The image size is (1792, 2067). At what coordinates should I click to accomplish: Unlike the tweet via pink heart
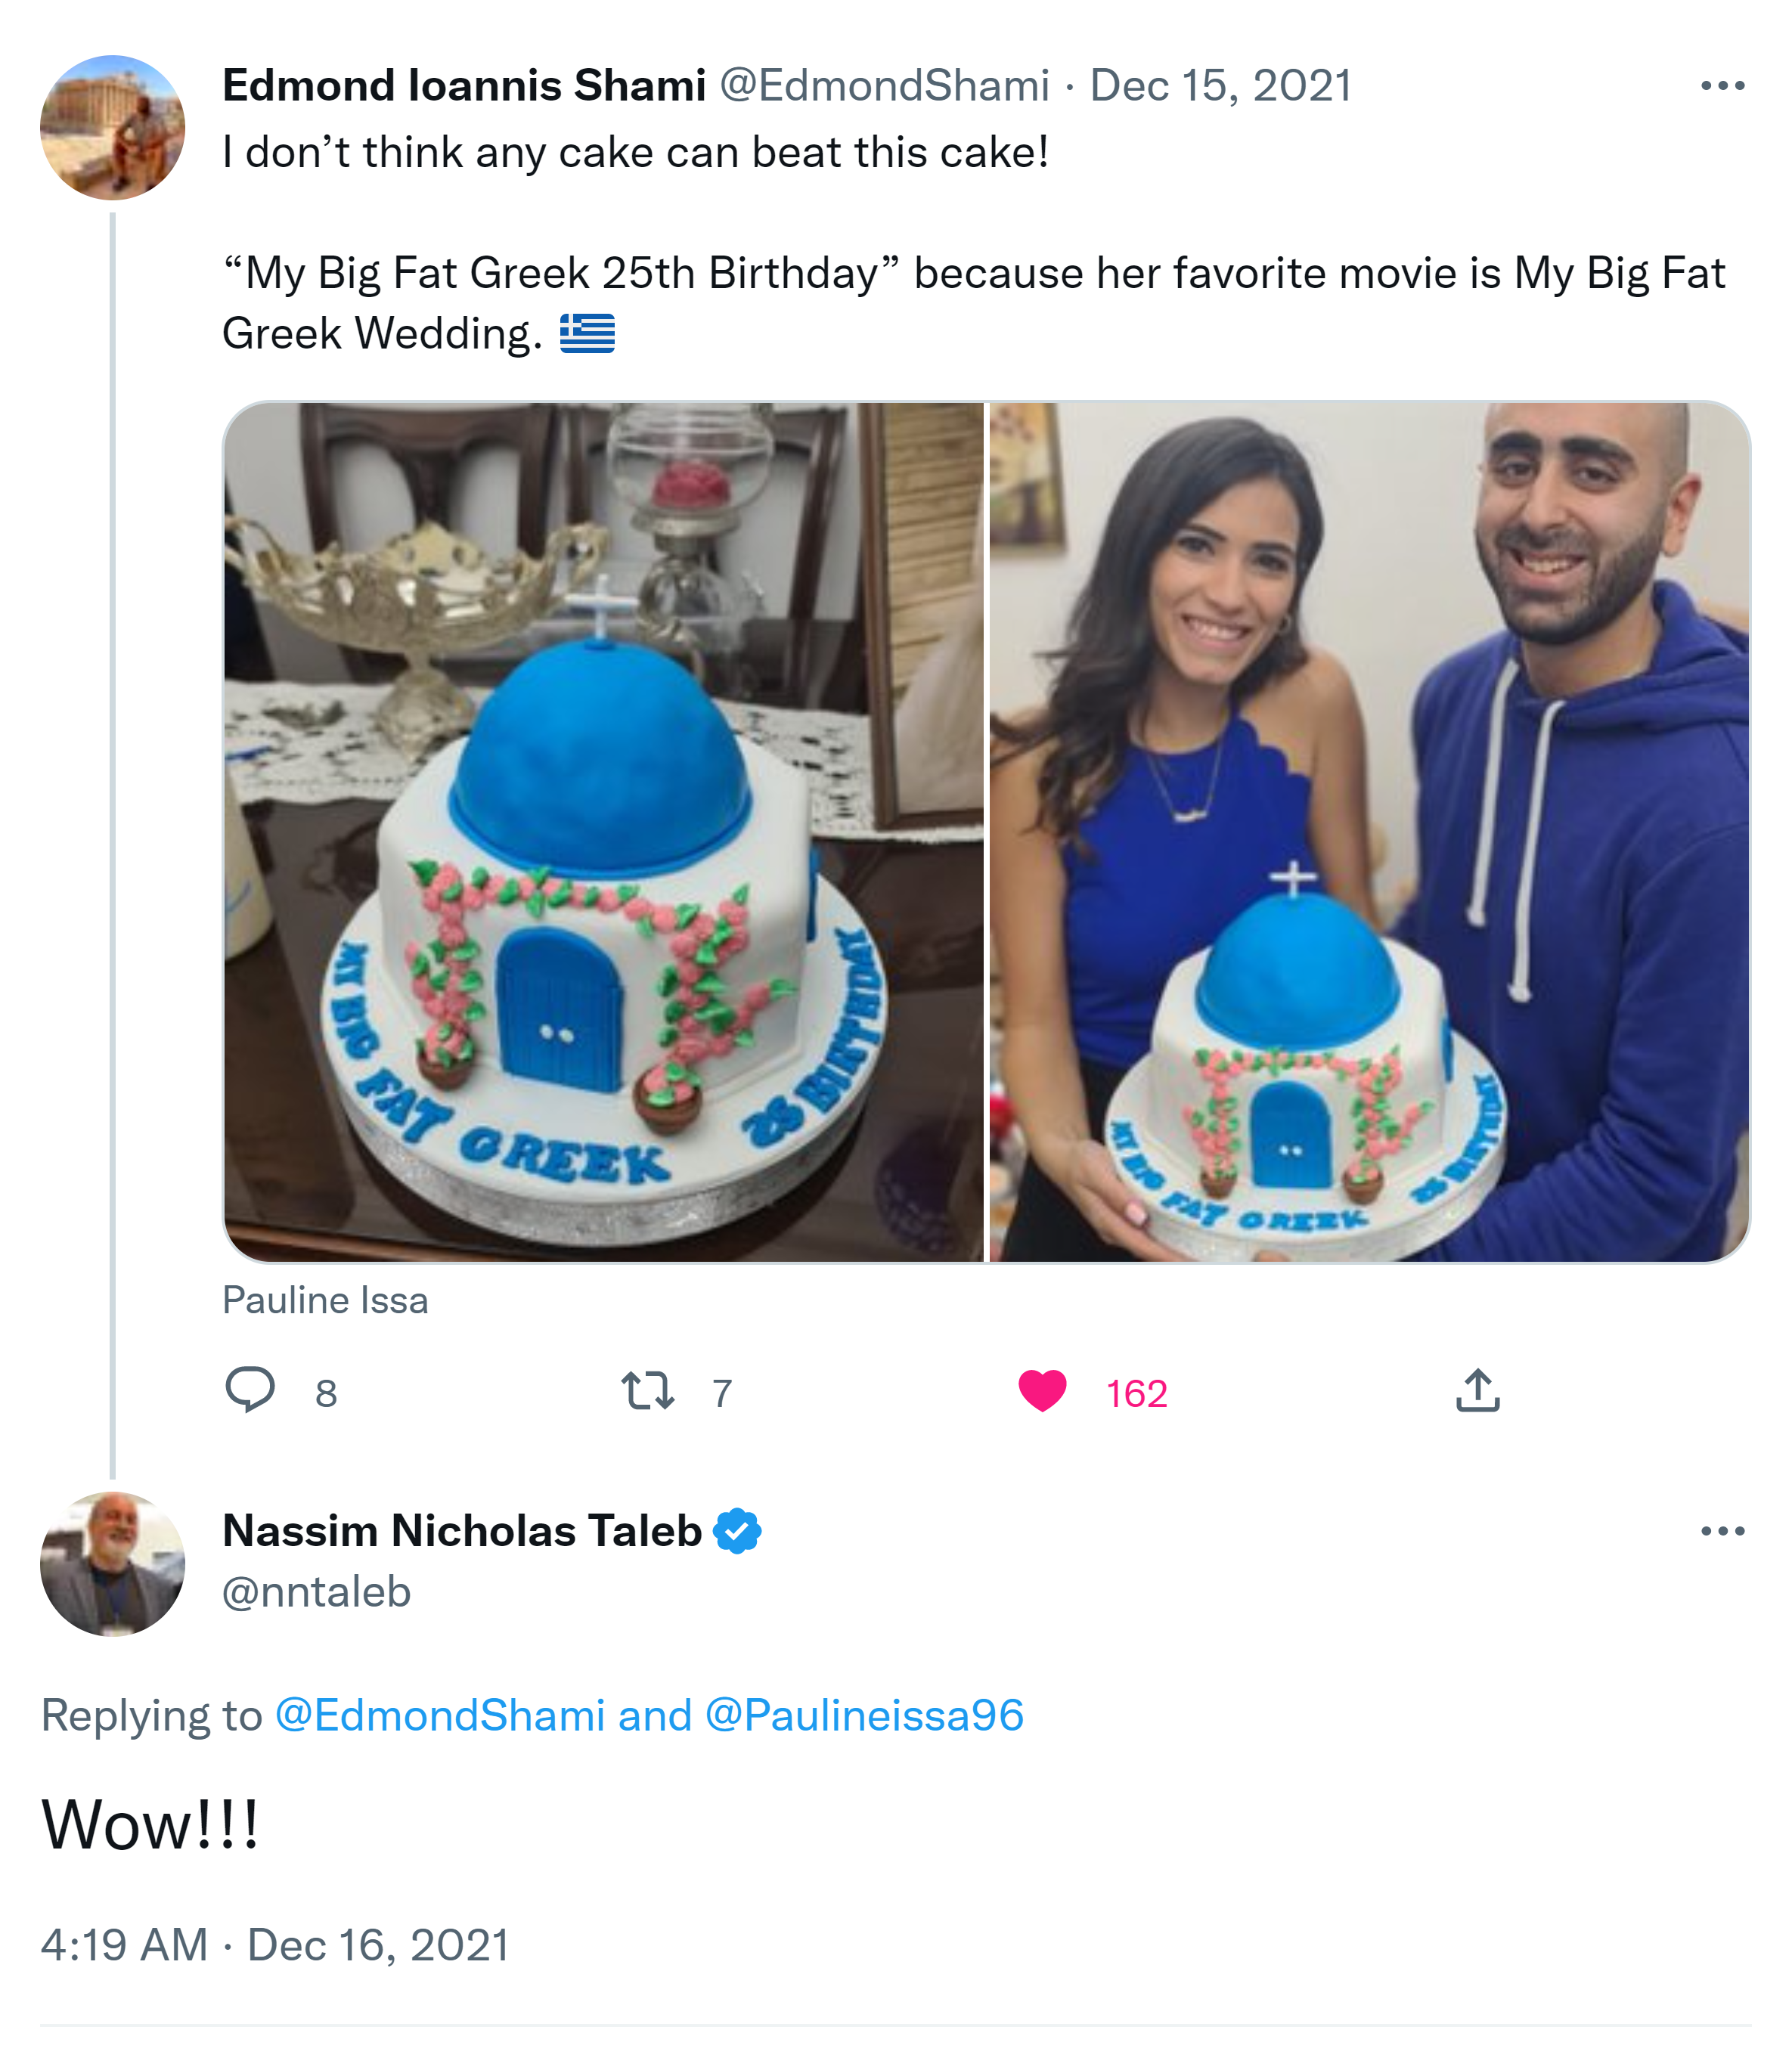coord(1042,1391)
